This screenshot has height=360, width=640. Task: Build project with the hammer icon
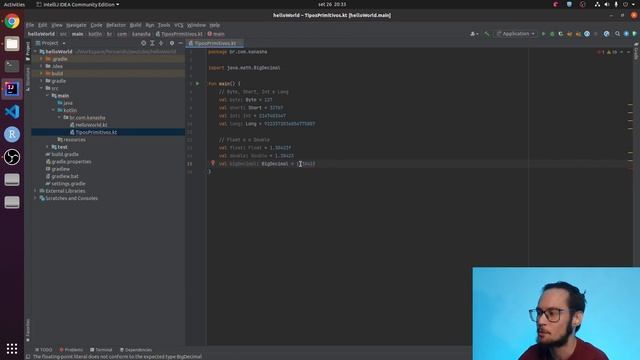click(x=487, y=34)
